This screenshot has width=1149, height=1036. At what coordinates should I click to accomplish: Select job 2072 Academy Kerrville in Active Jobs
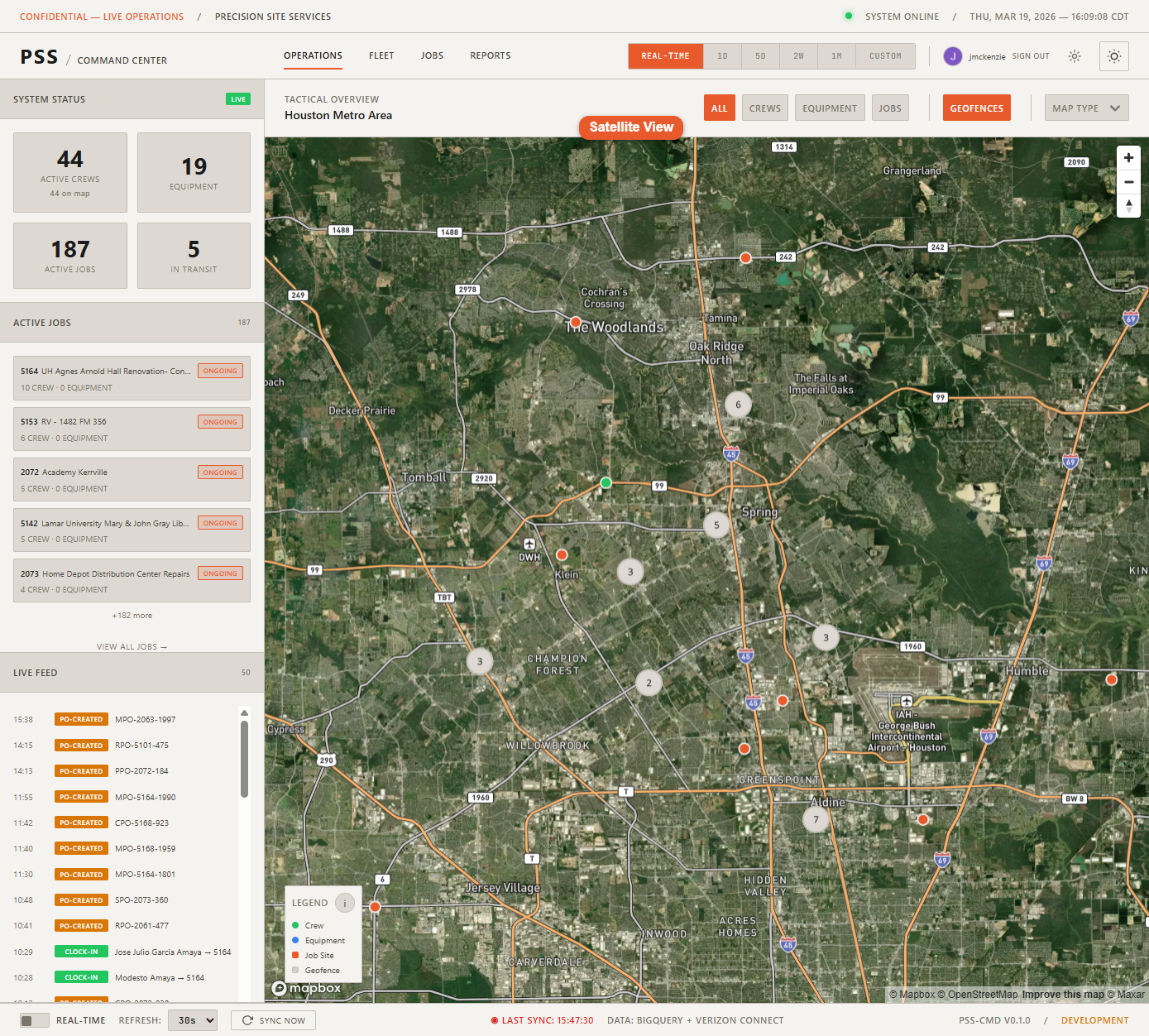[131, 479]
